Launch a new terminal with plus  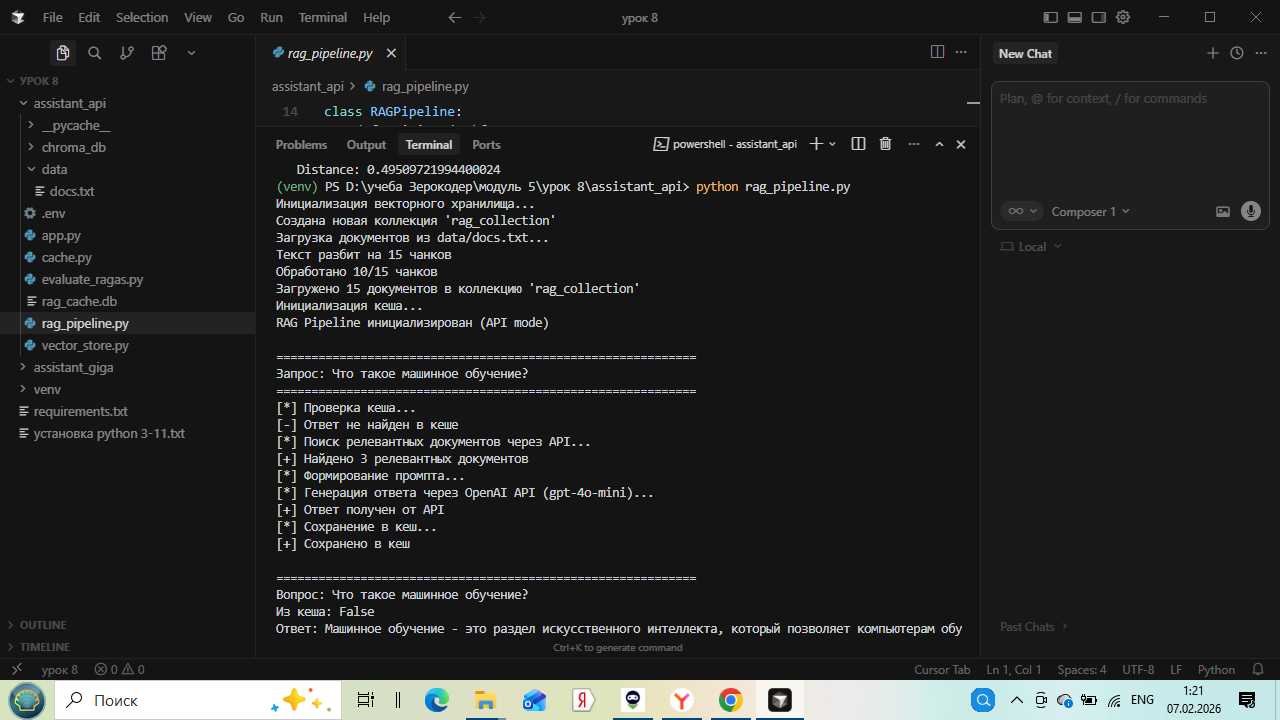tap(815, 144)
